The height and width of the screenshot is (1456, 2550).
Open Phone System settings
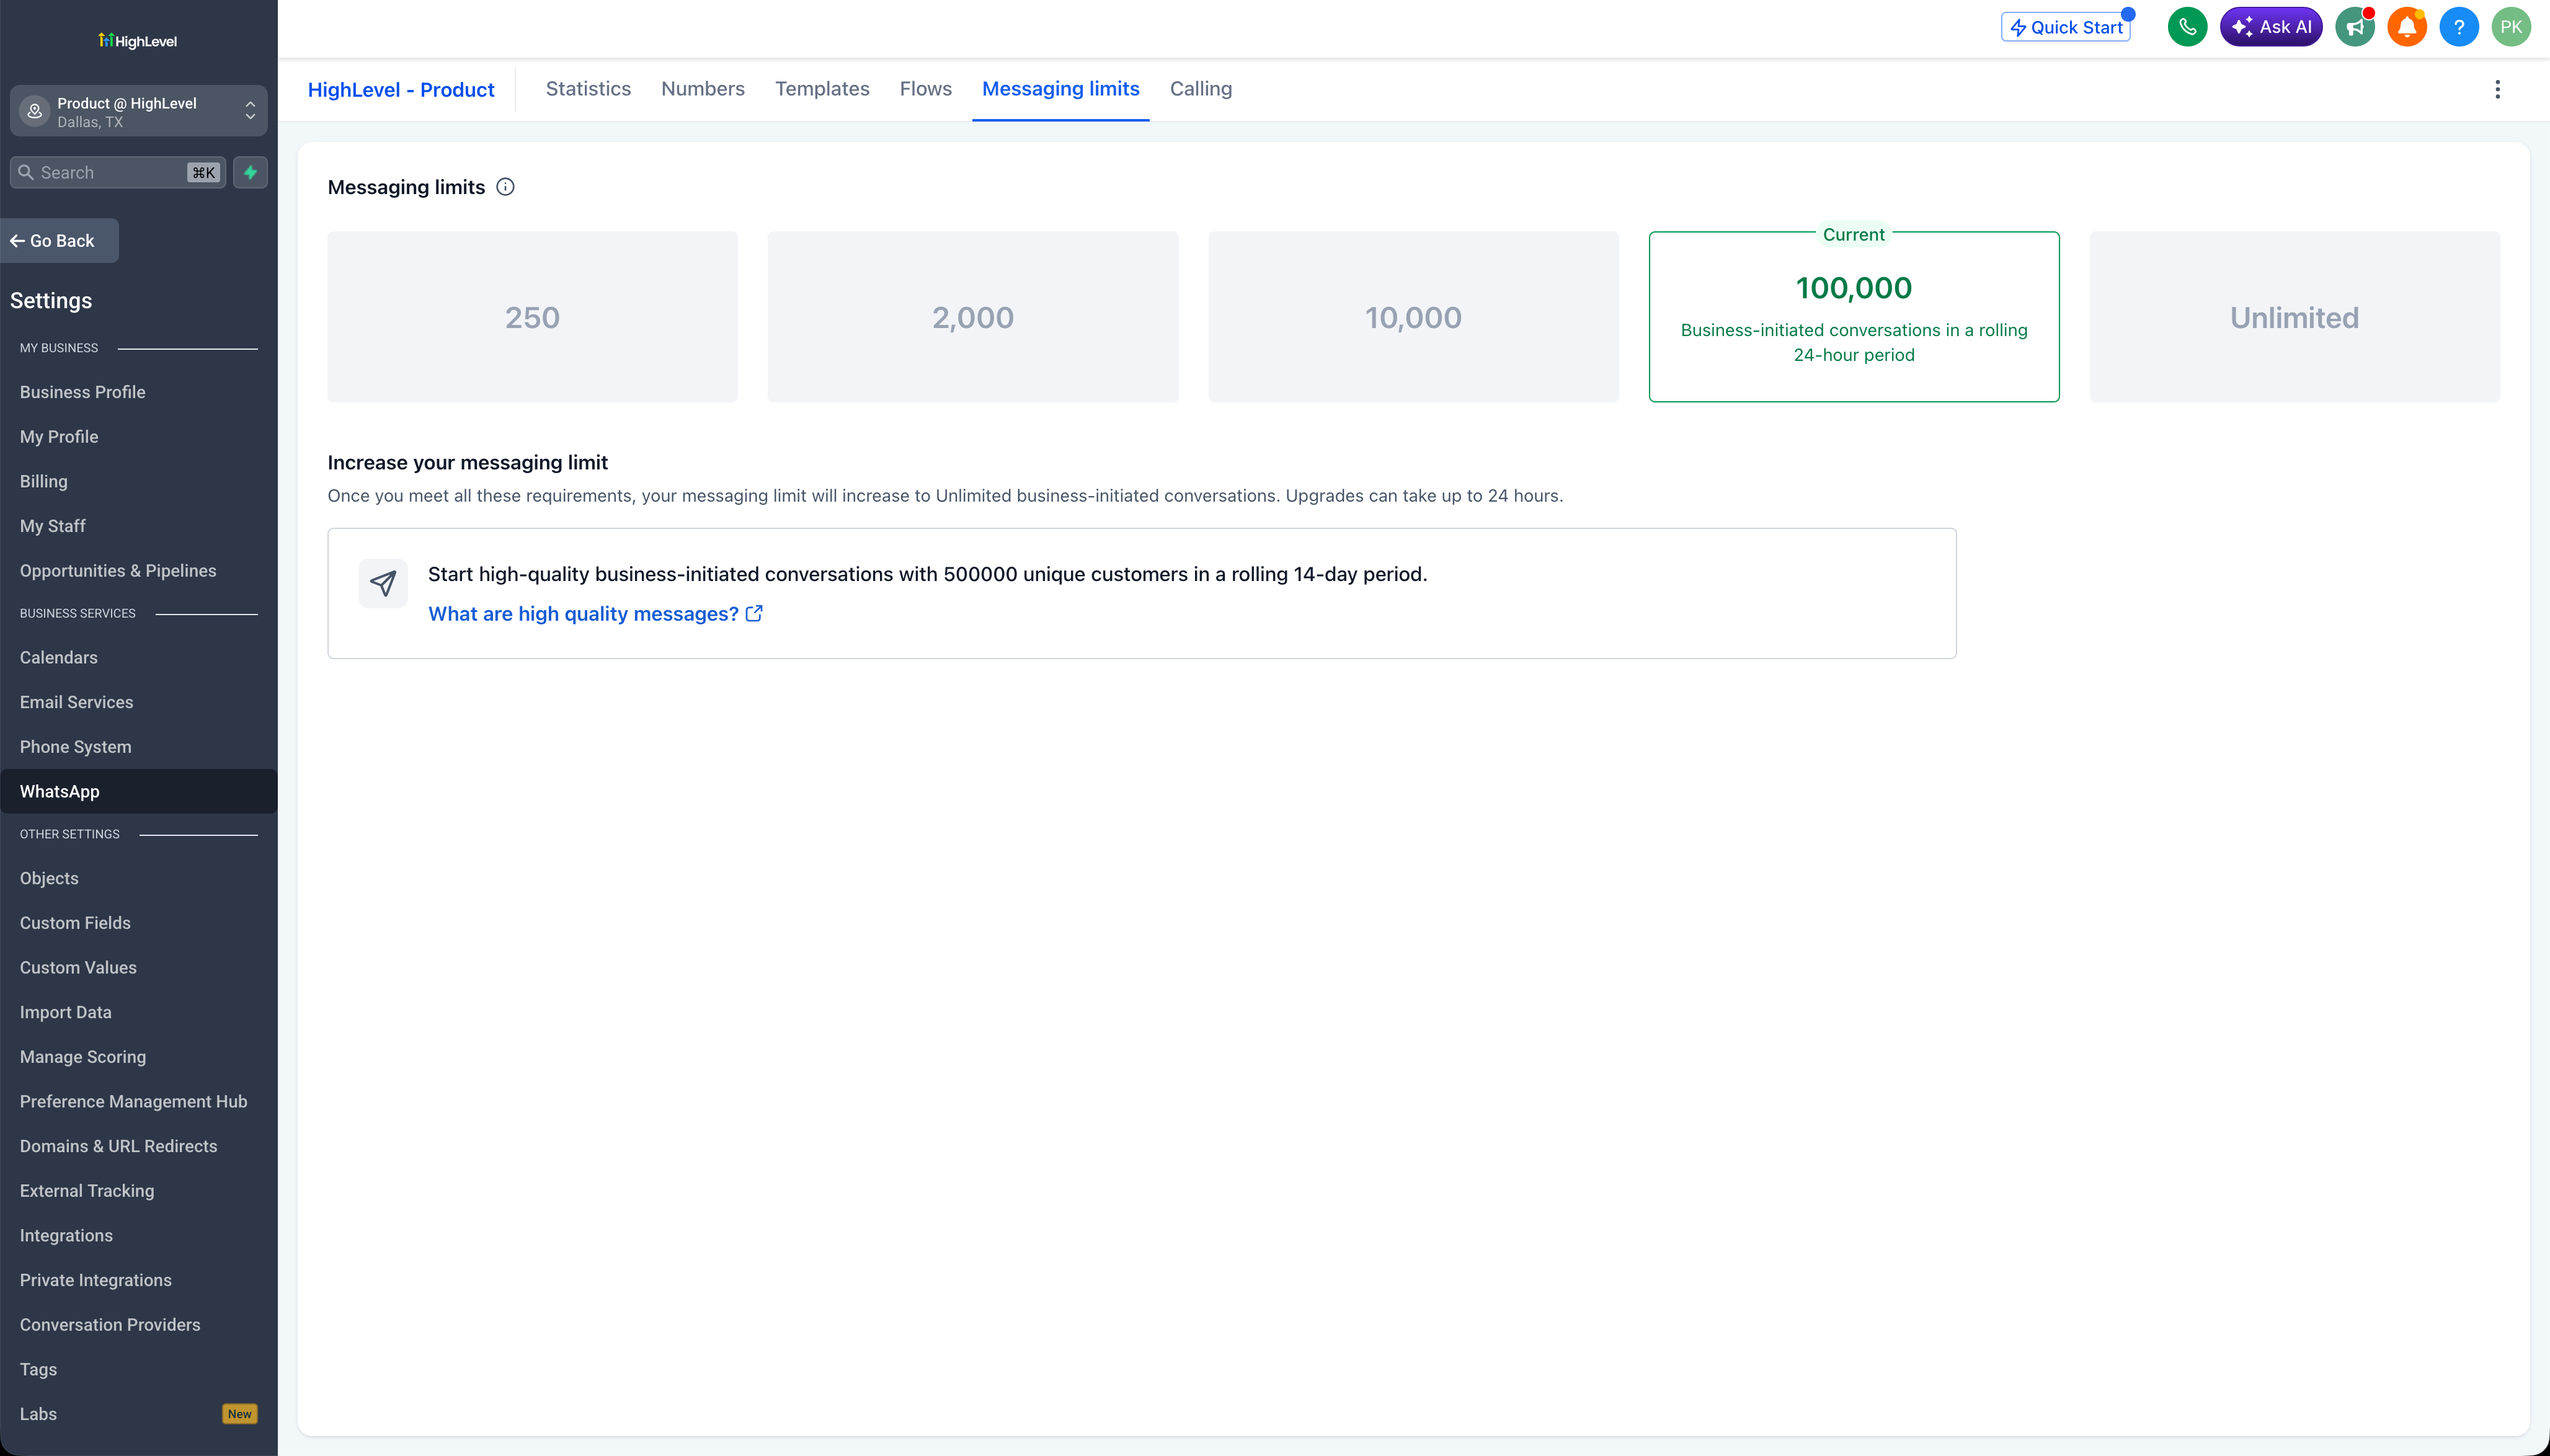pos(76,747)
